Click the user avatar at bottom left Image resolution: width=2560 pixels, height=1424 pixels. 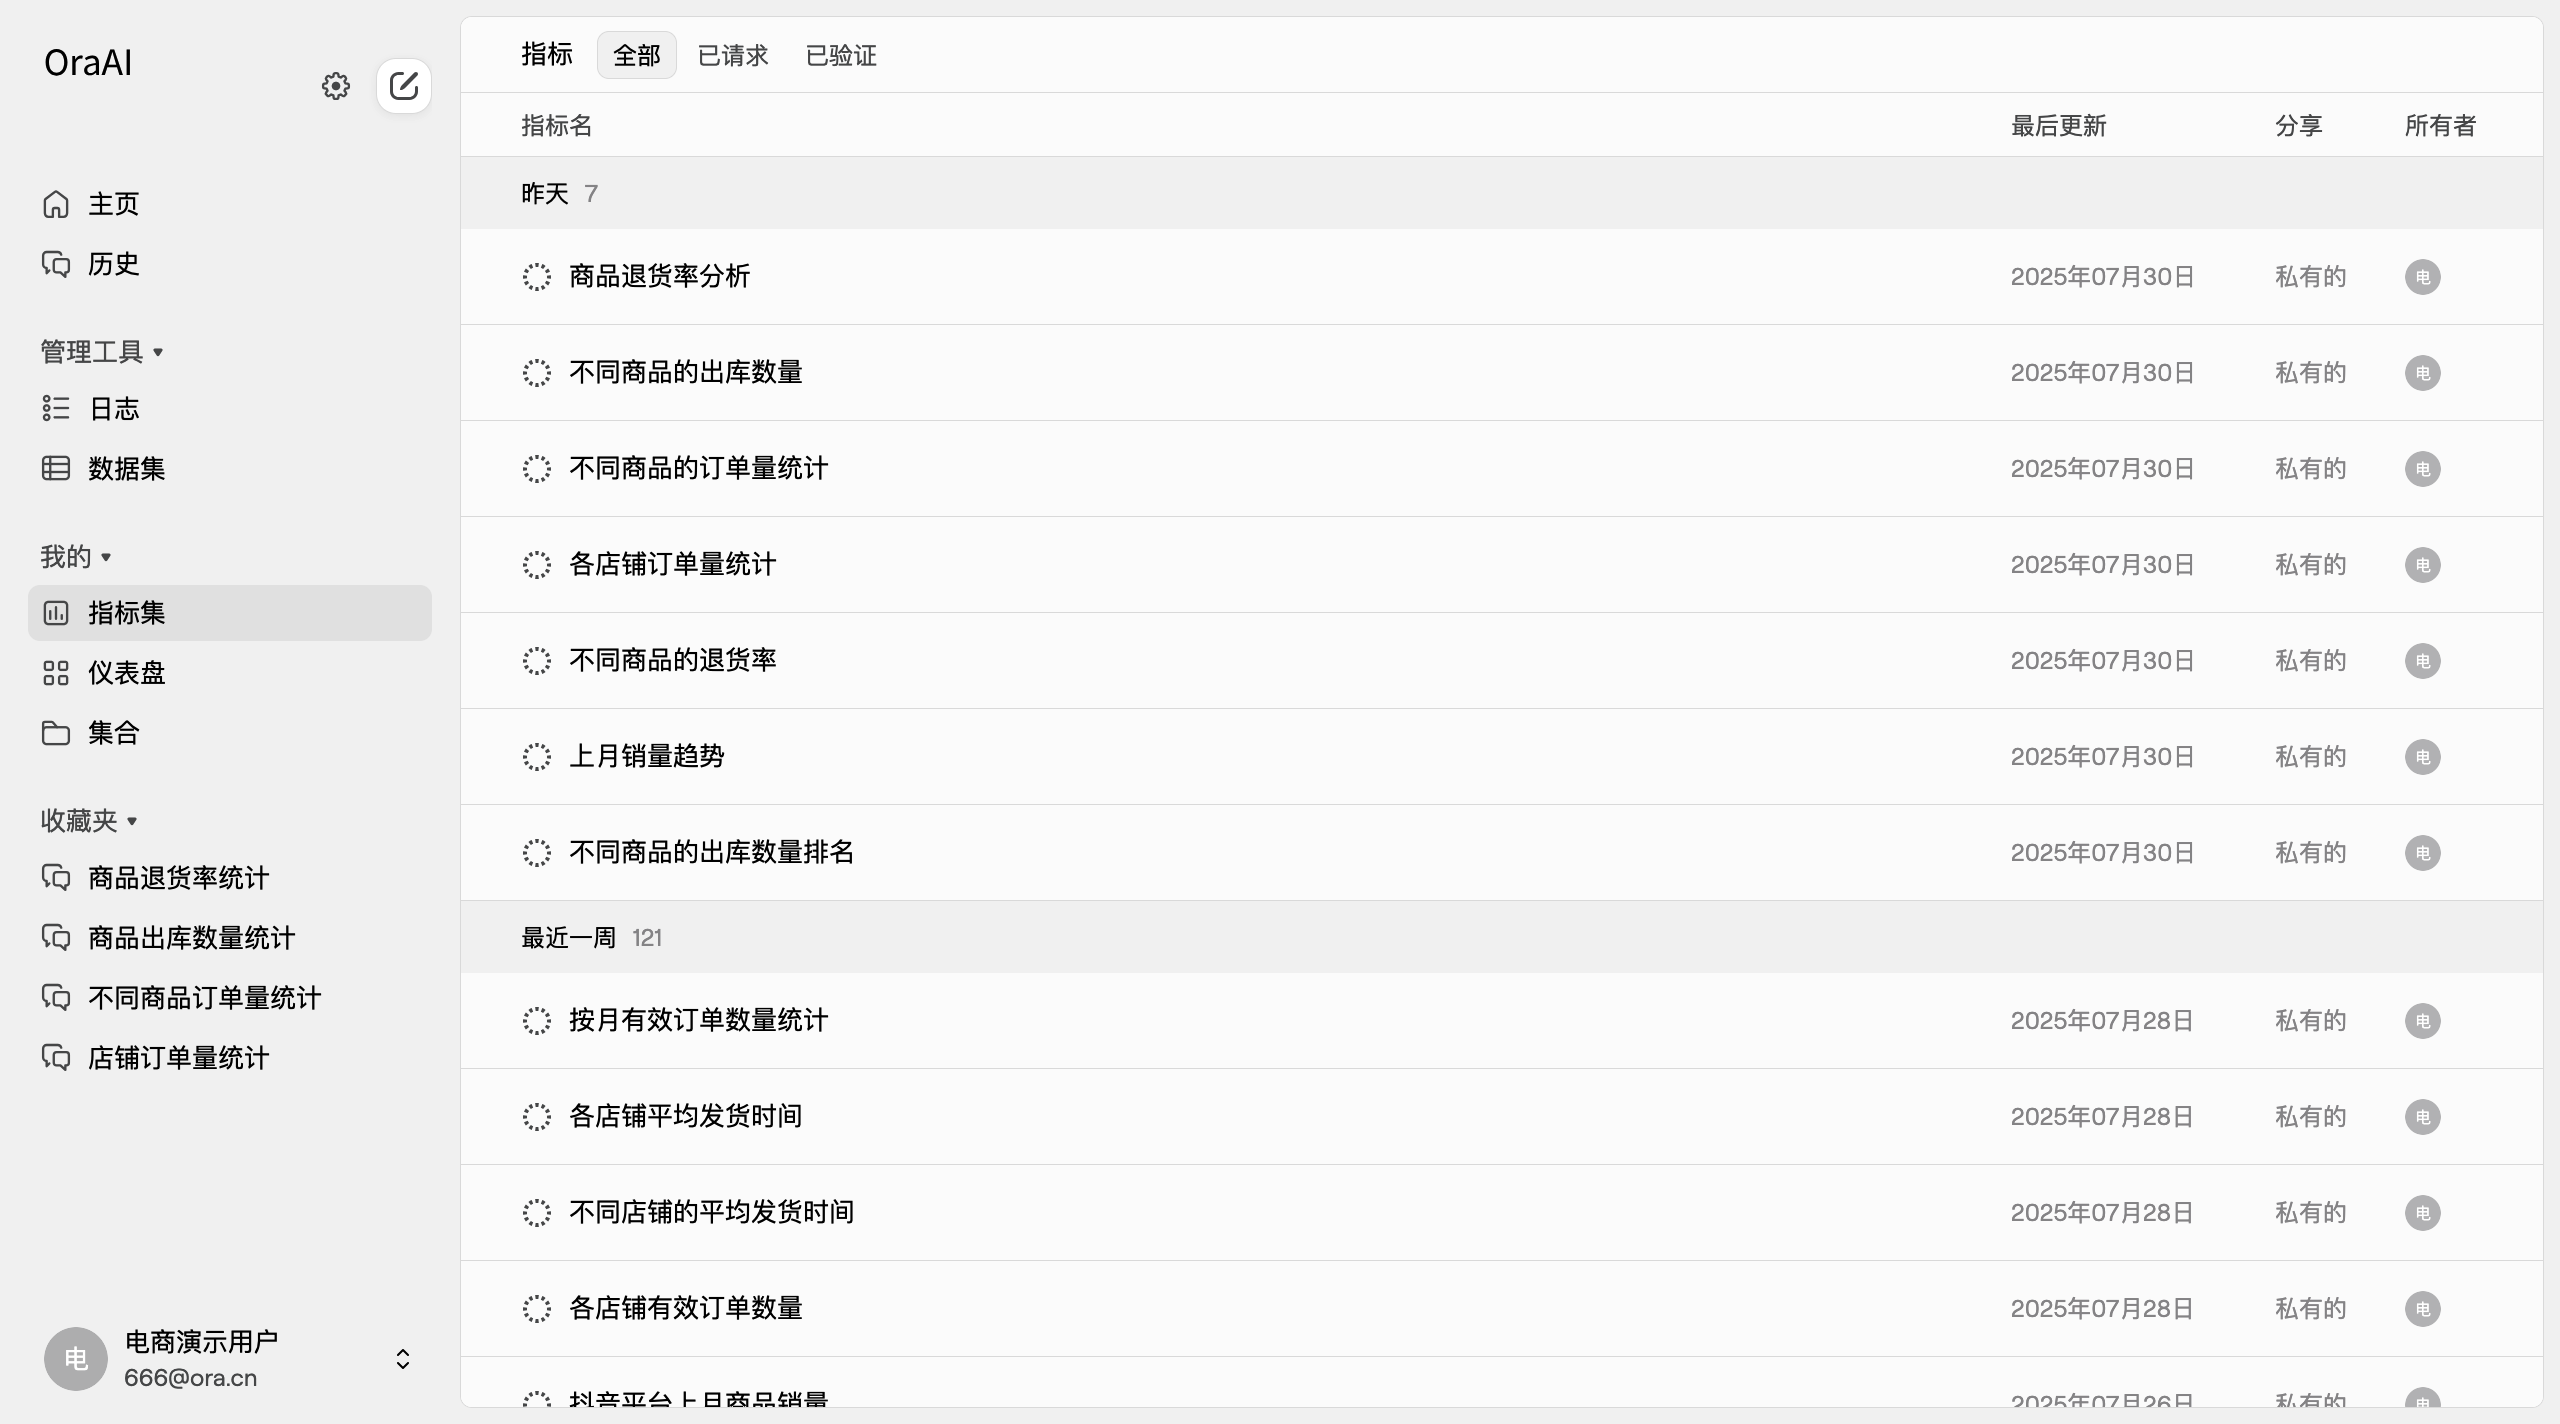coord(75,1358)
